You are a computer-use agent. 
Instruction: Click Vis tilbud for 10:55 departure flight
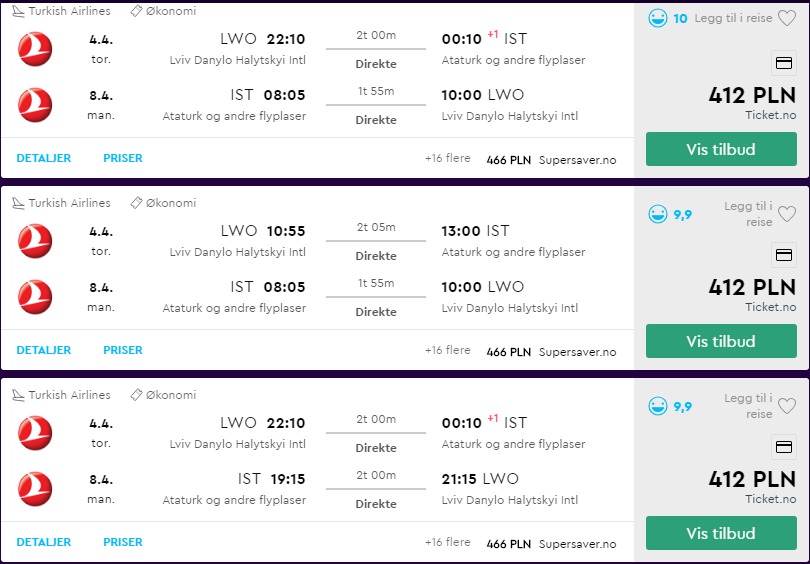721,341
